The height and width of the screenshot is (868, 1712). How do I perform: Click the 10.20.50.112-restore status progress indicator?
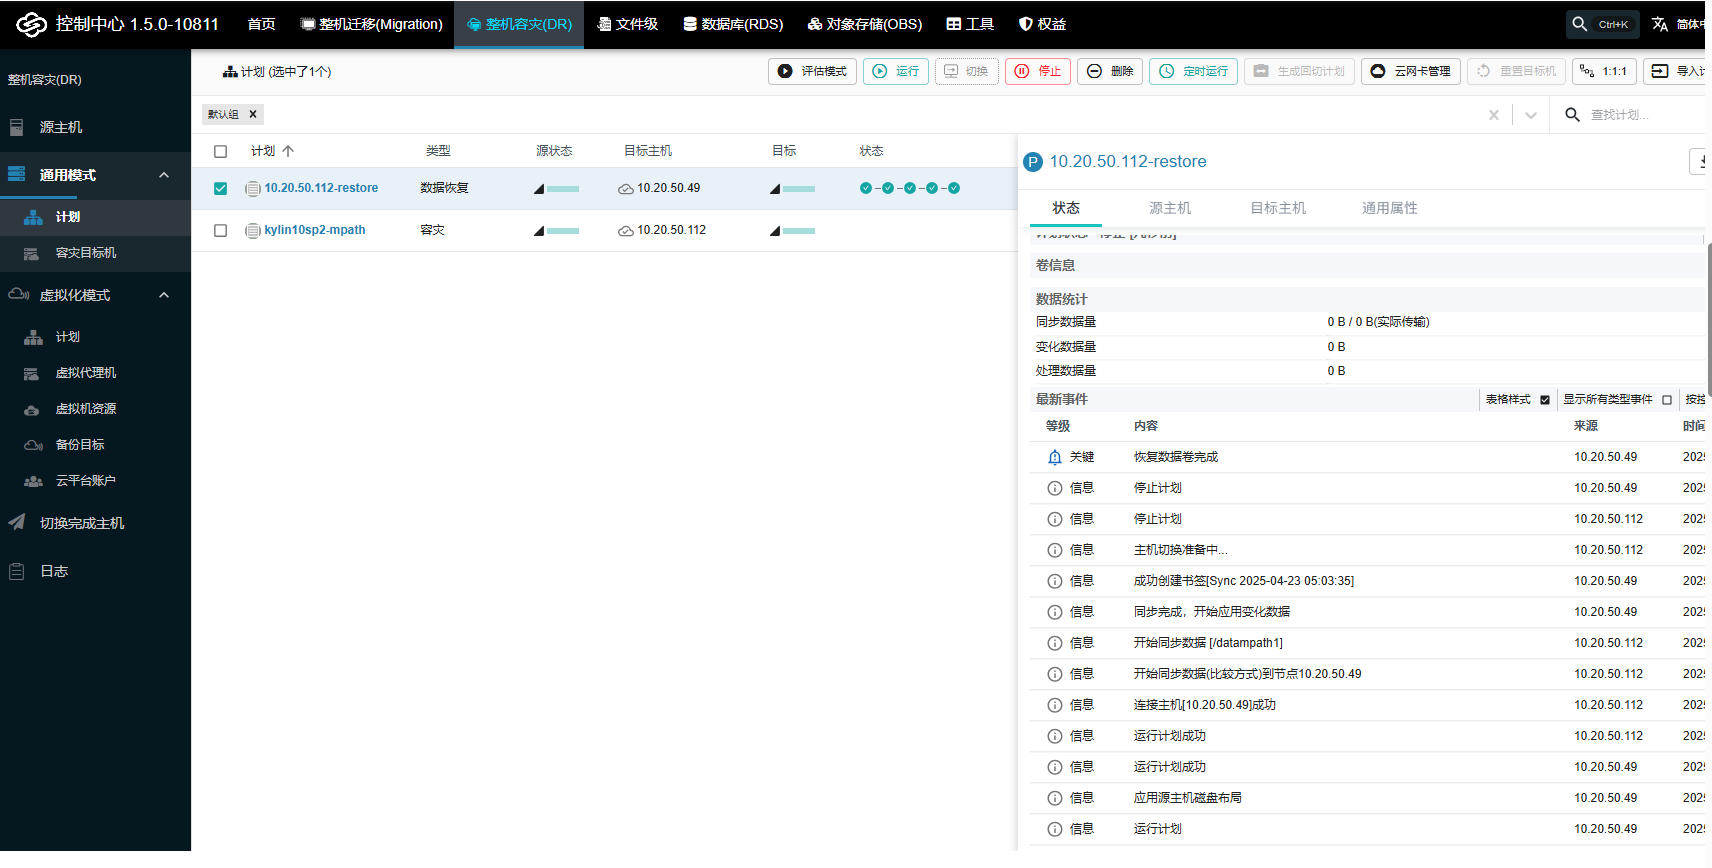tap(909, 188)
